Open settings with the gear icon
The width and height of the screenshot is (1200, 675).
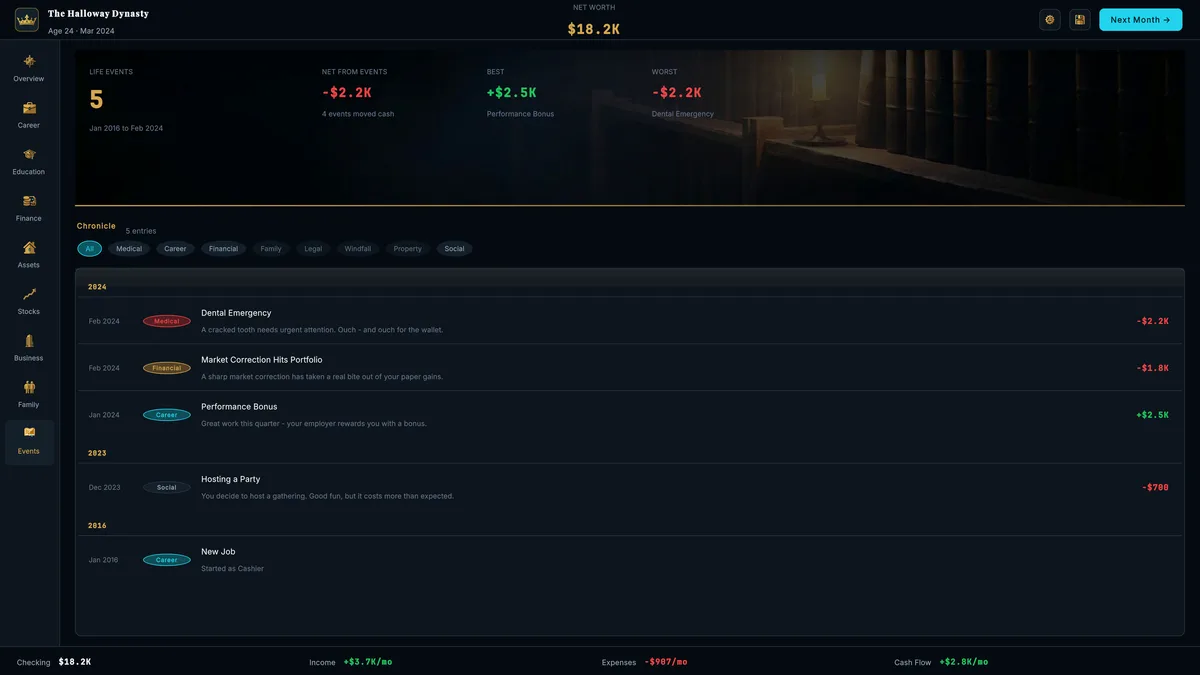tap(1050, 20)
